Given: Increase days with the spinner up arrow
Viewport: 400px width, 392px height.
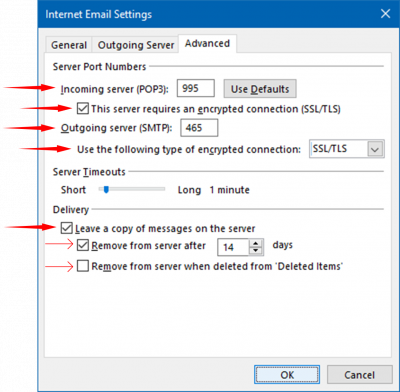Looking at the screenshot, I should click(256, 243).
